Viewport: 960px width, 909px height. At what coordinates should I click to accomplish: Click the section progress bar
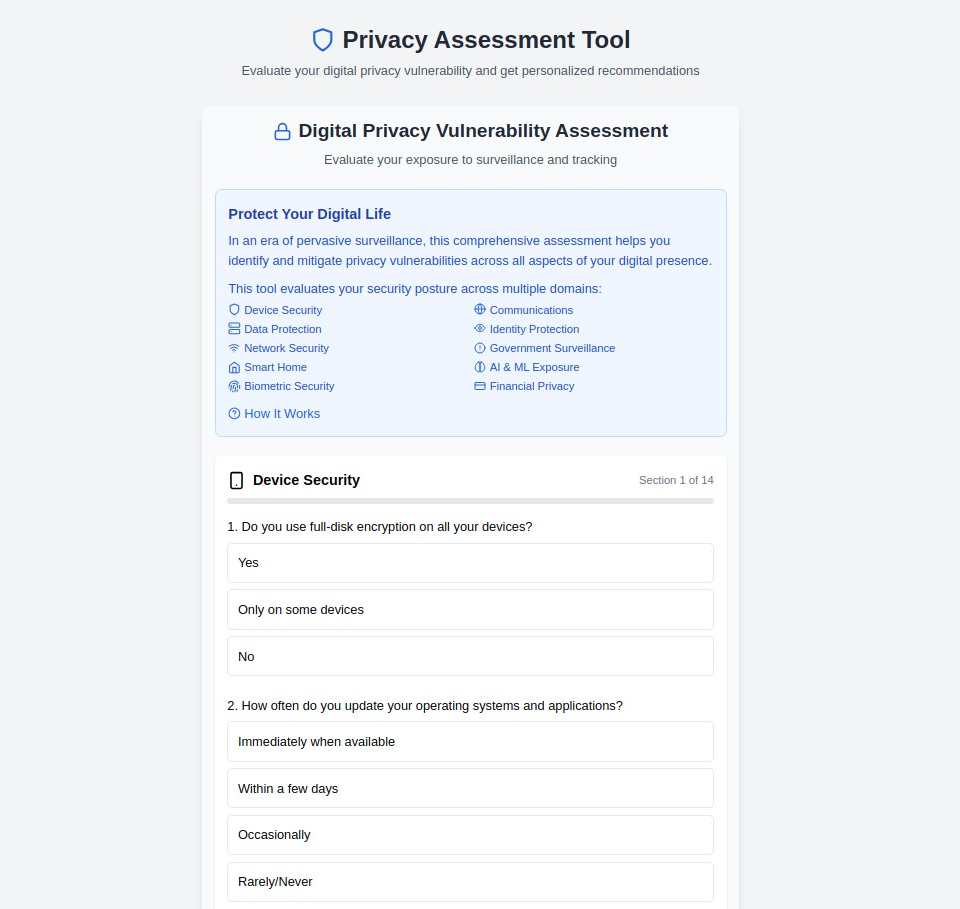point(470,501)
